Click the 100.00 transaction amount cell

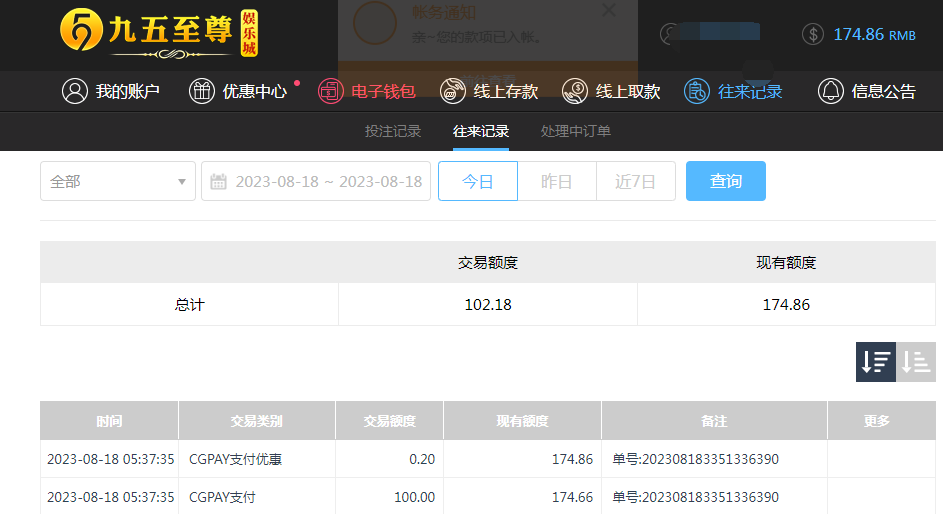point(390,497)
